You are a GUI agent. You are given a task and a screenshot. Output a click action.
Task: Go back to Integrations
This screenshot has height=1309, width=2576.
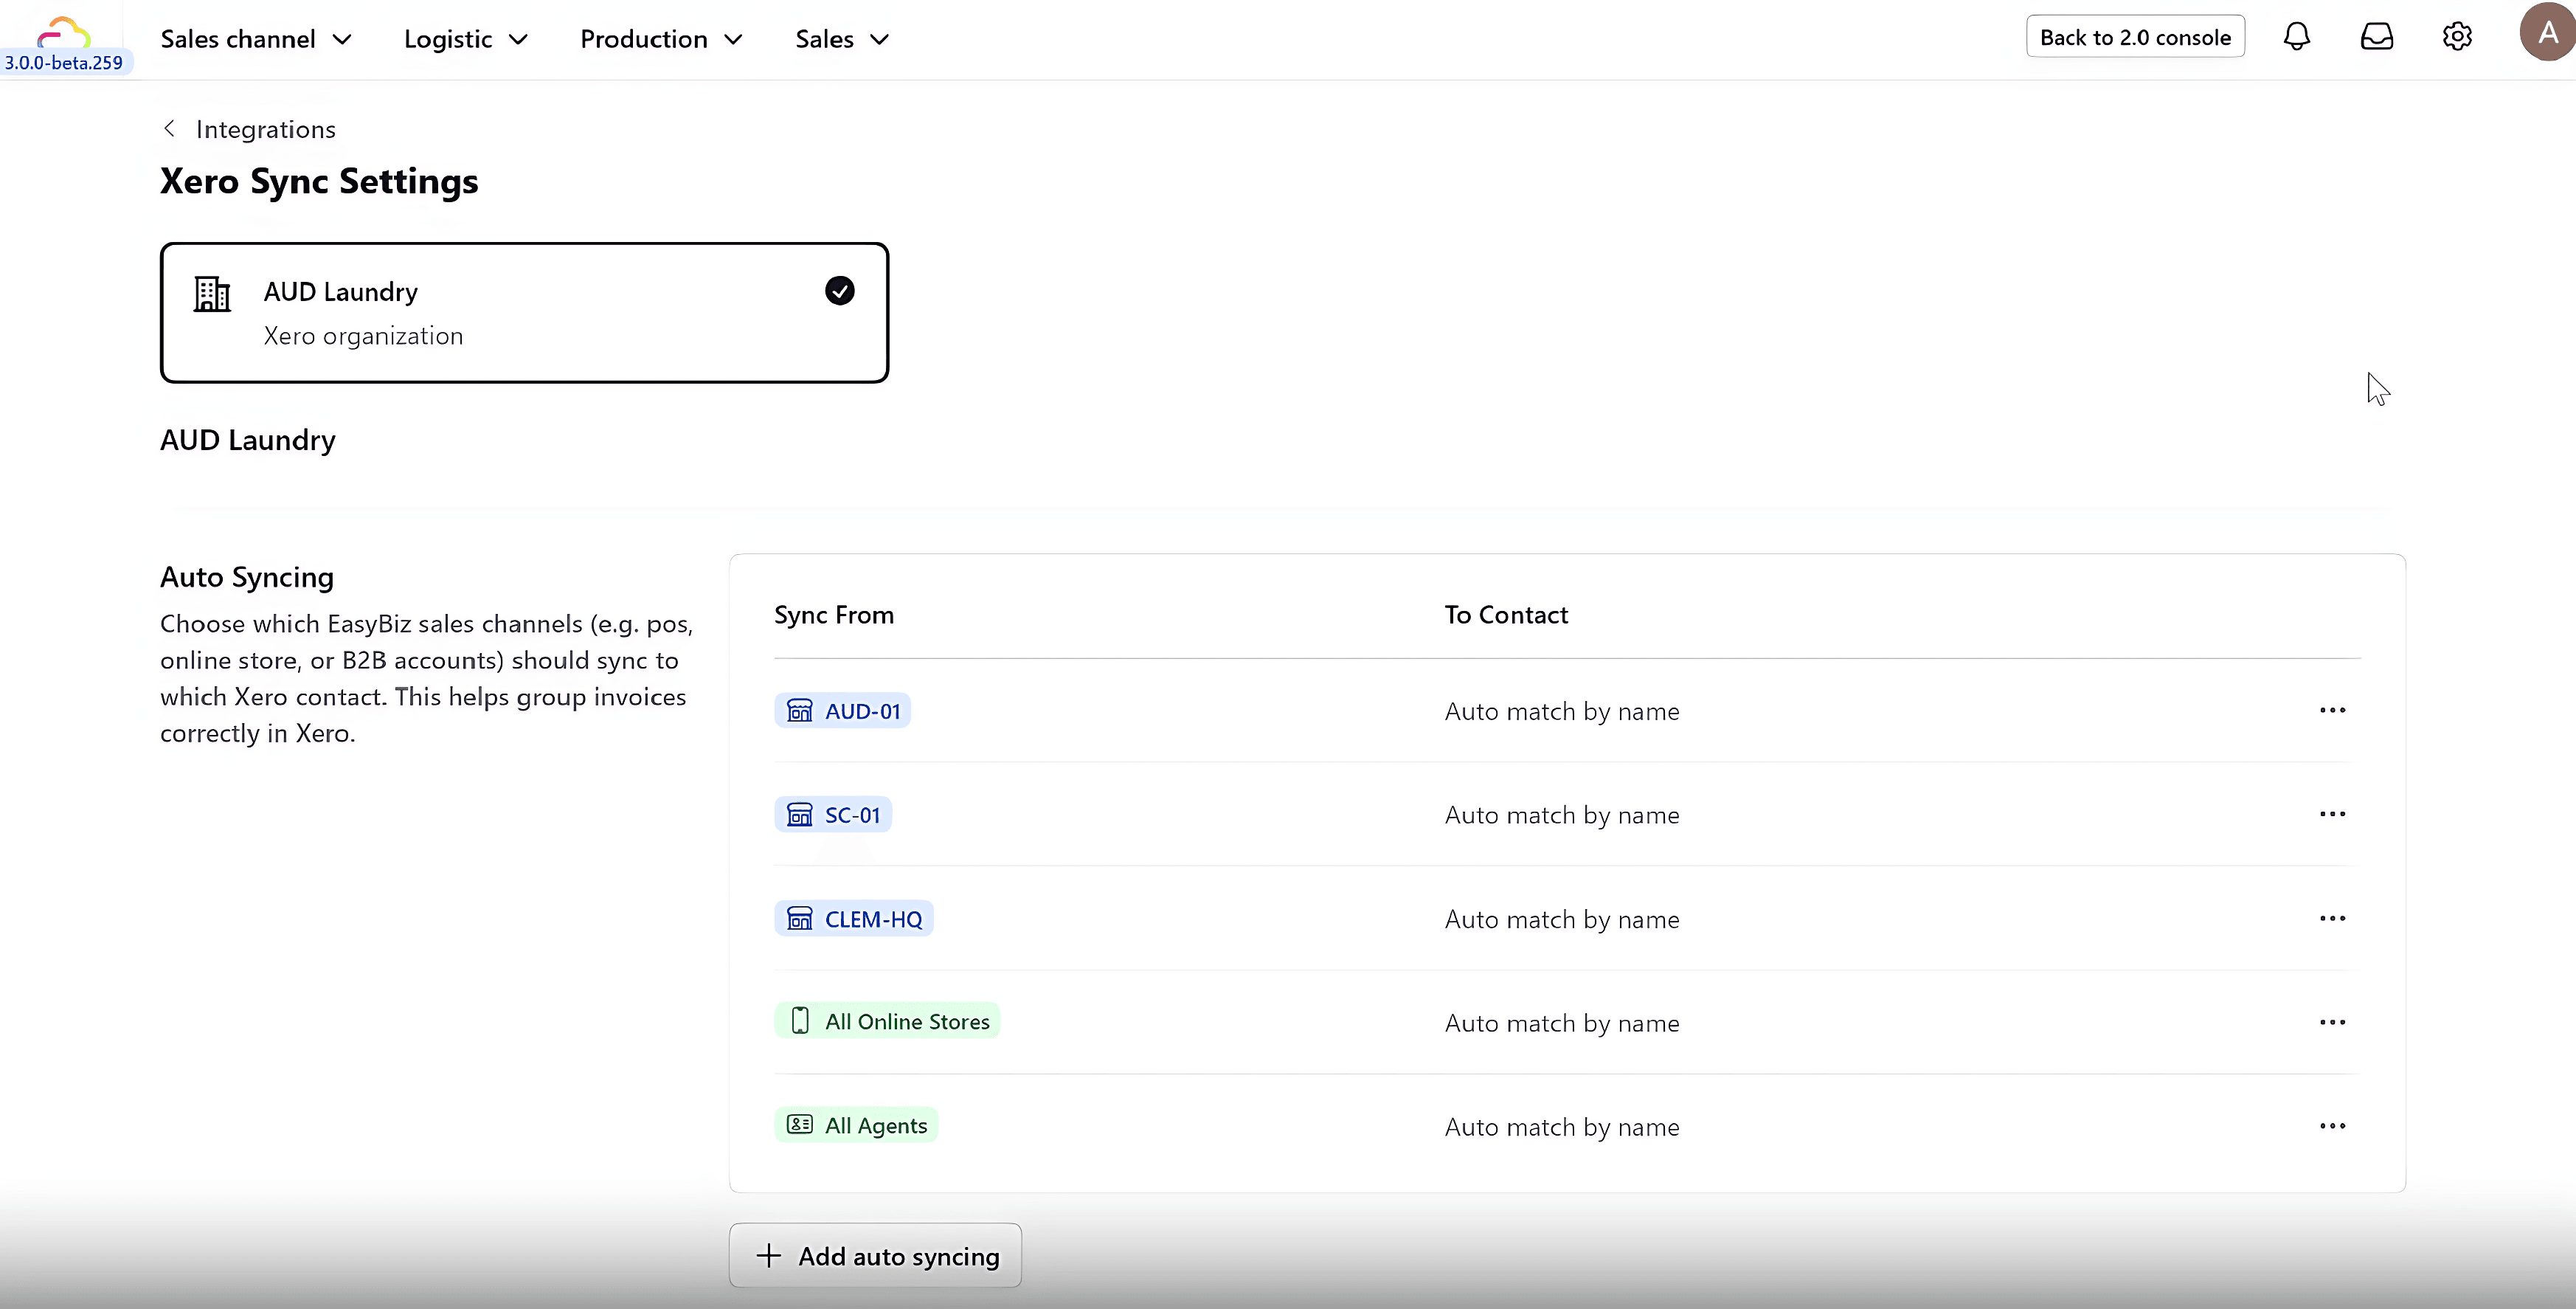(249, 129)
